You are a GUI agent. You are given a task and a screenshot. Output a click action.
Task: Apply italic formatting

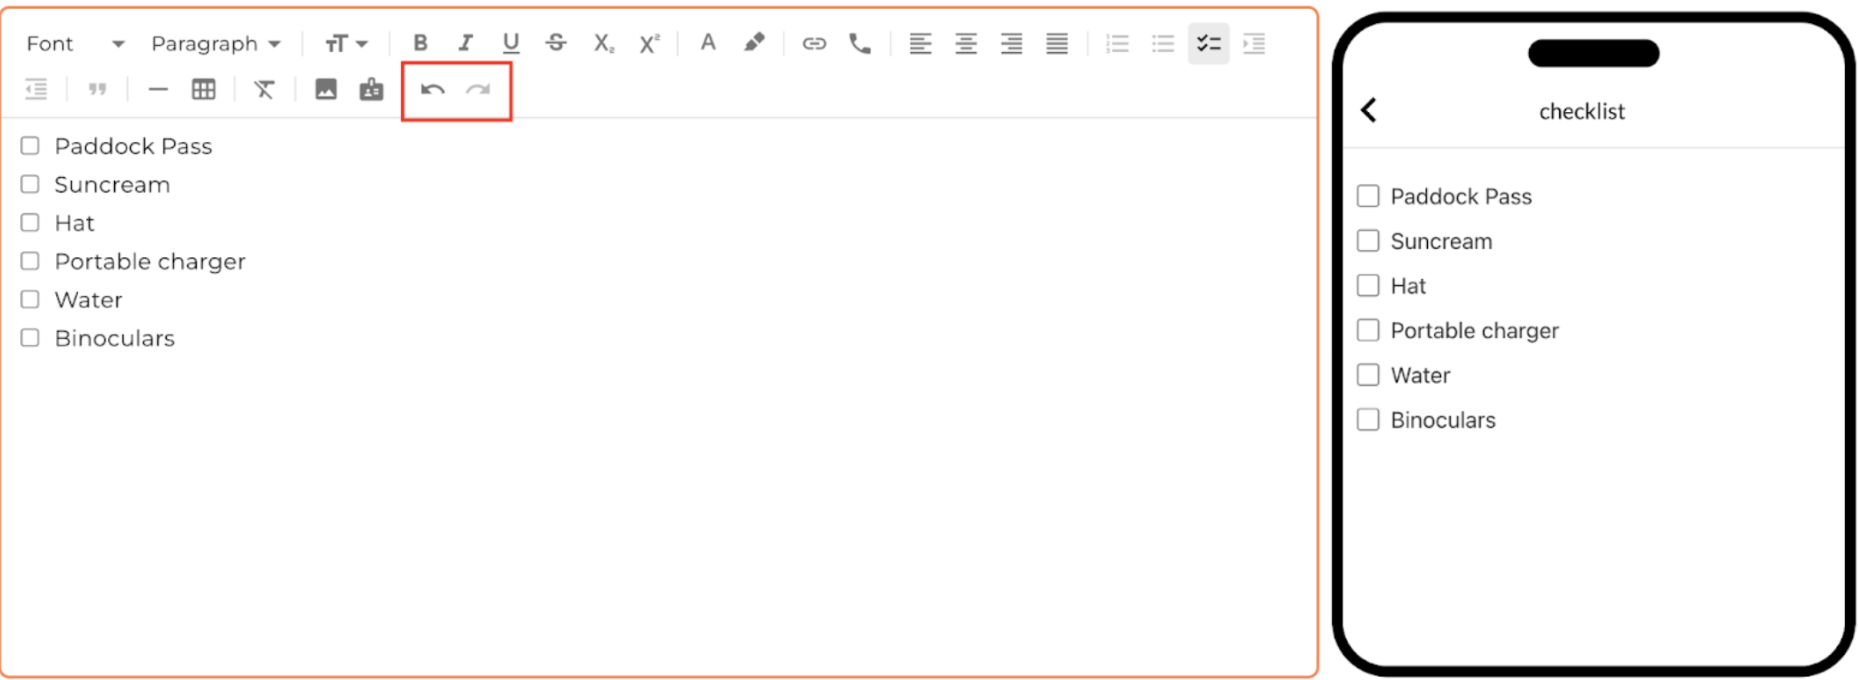(465, 43)
